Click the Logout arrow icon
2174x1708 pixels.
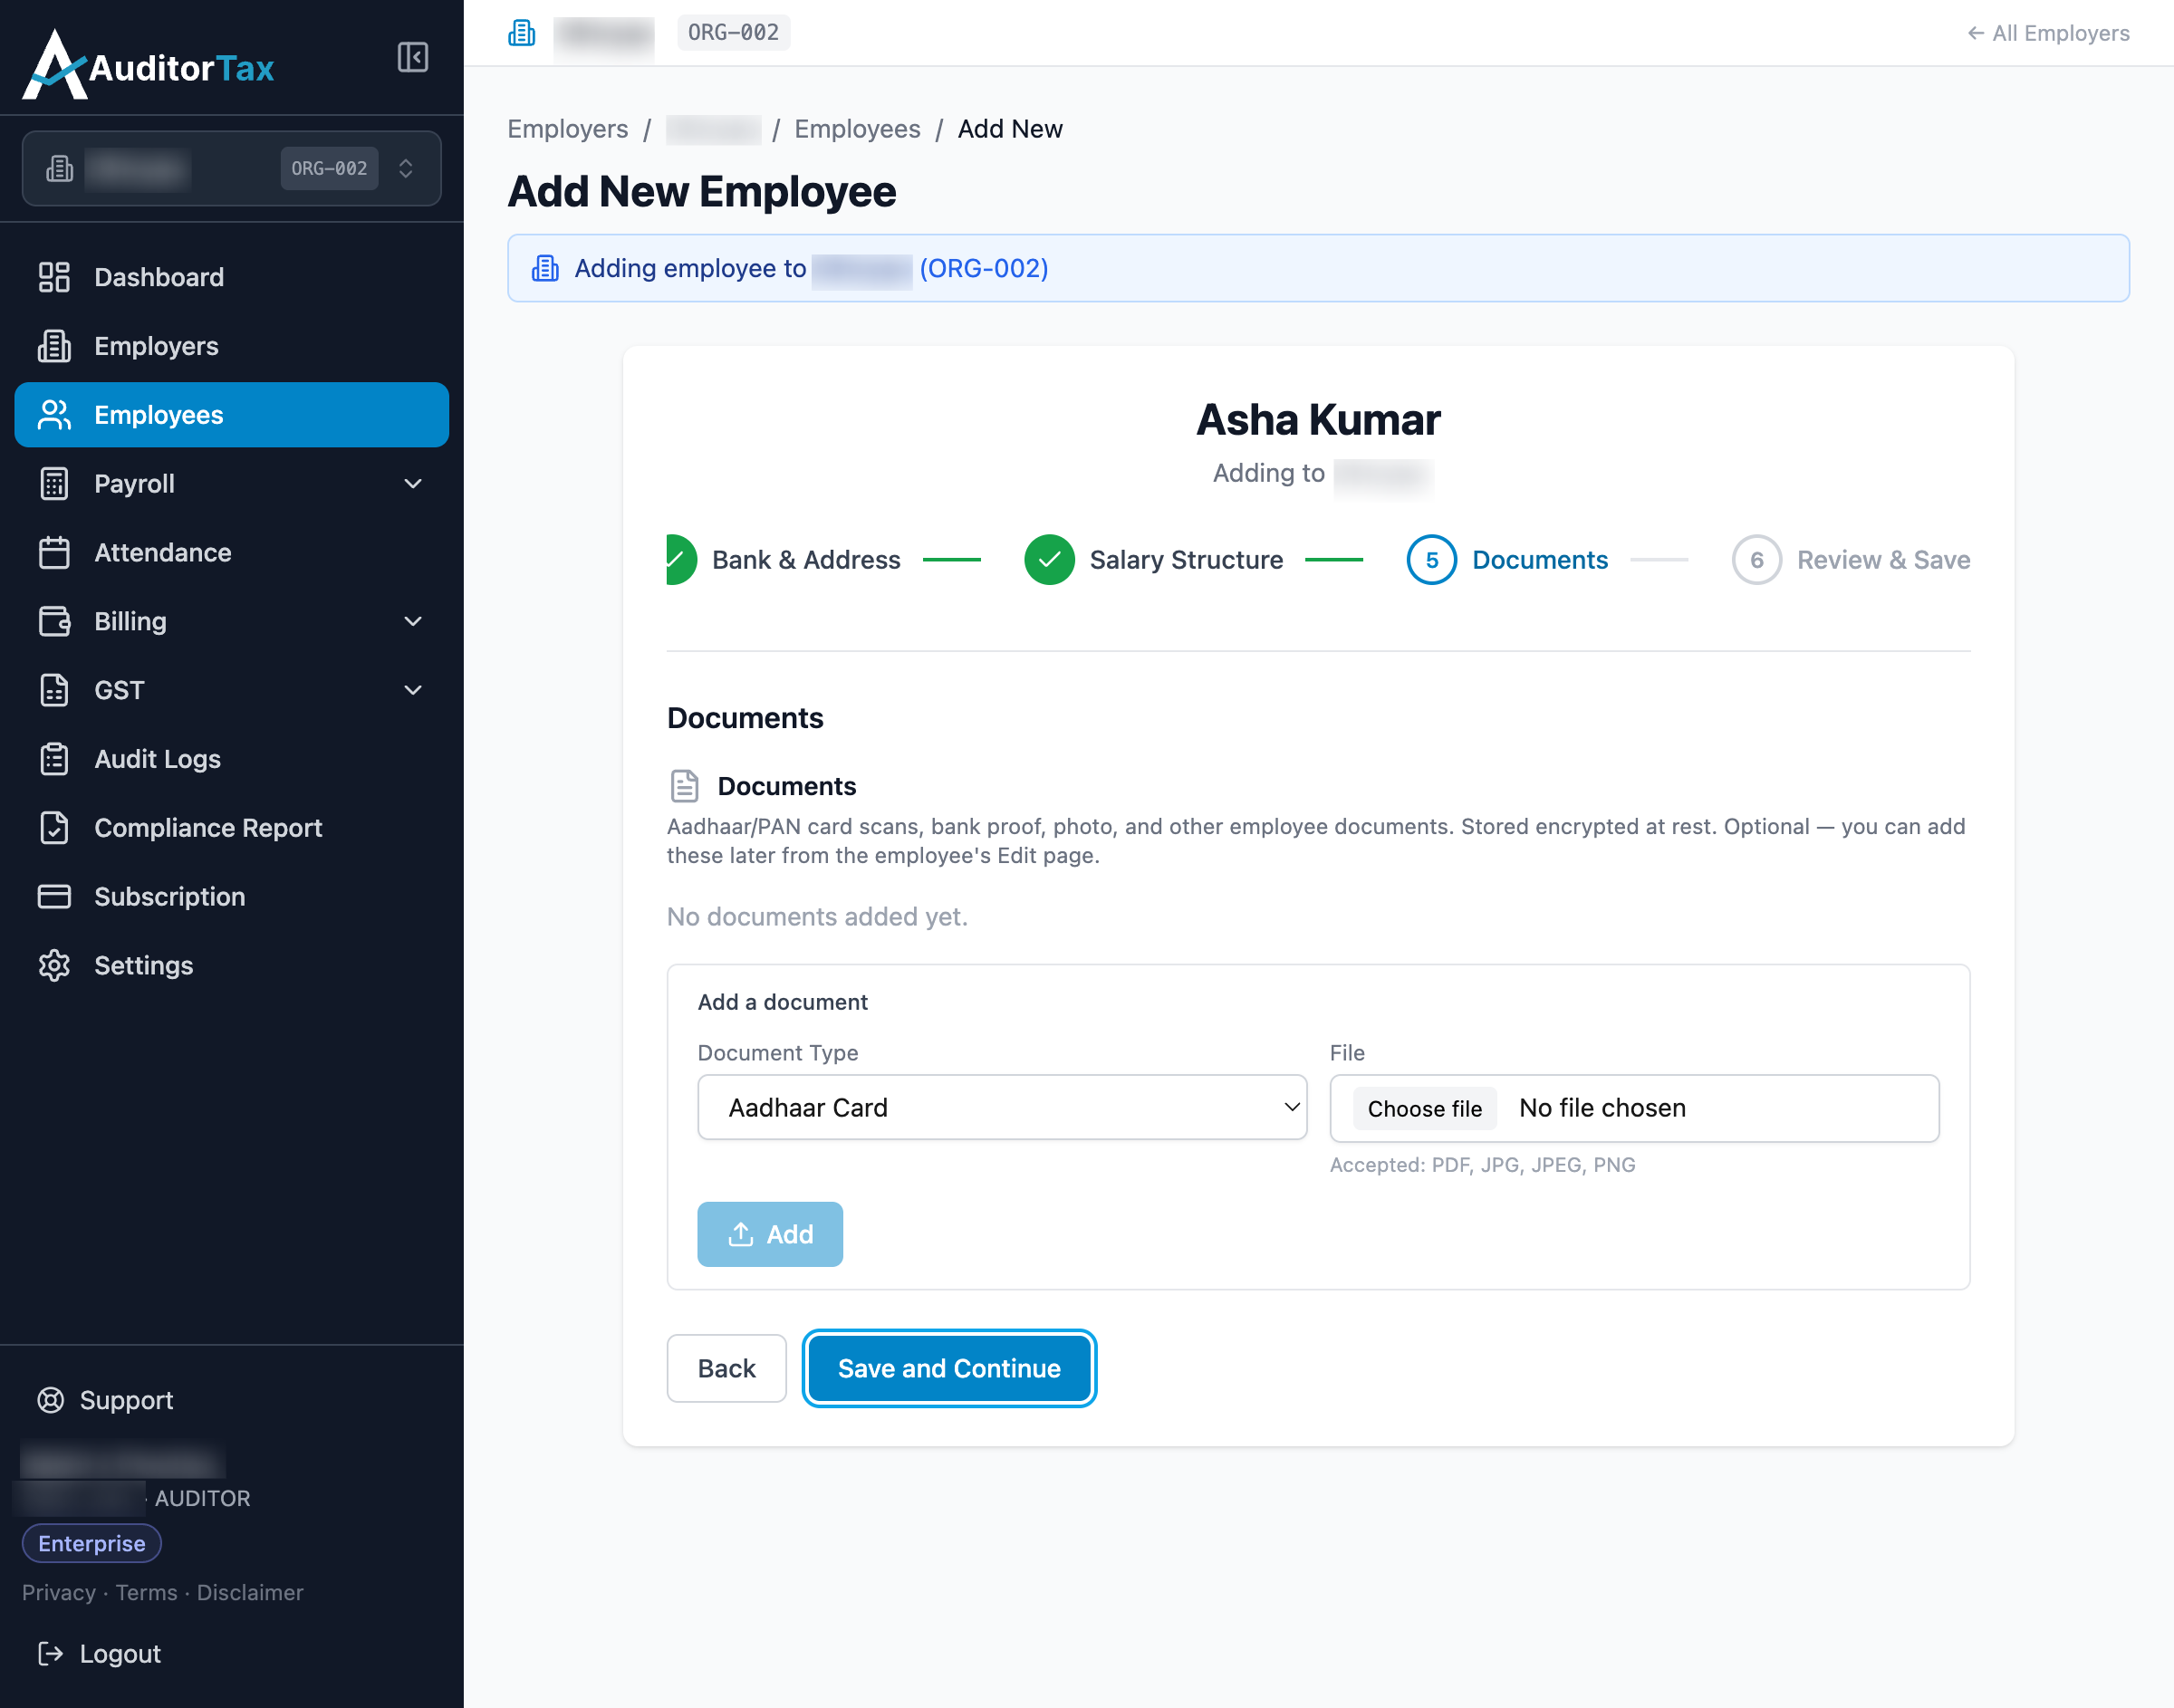51,1654
